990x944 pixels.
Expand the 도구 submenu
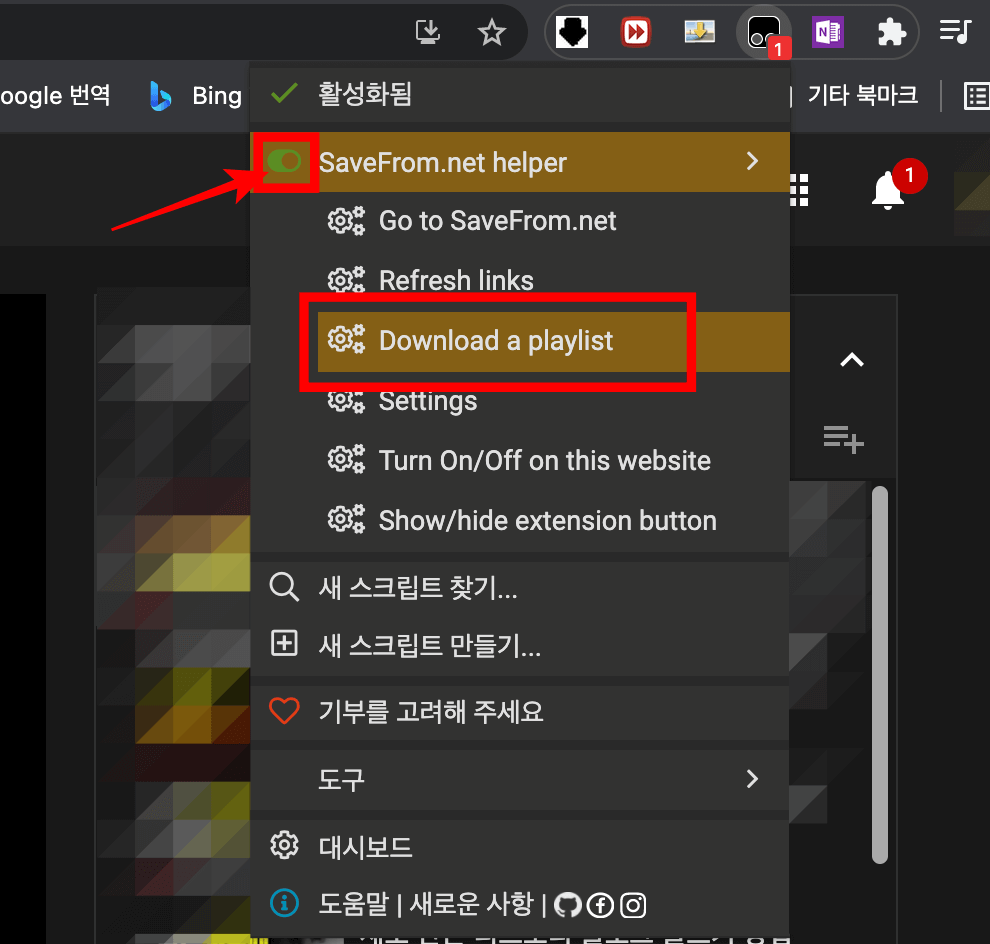click(519, 780)
